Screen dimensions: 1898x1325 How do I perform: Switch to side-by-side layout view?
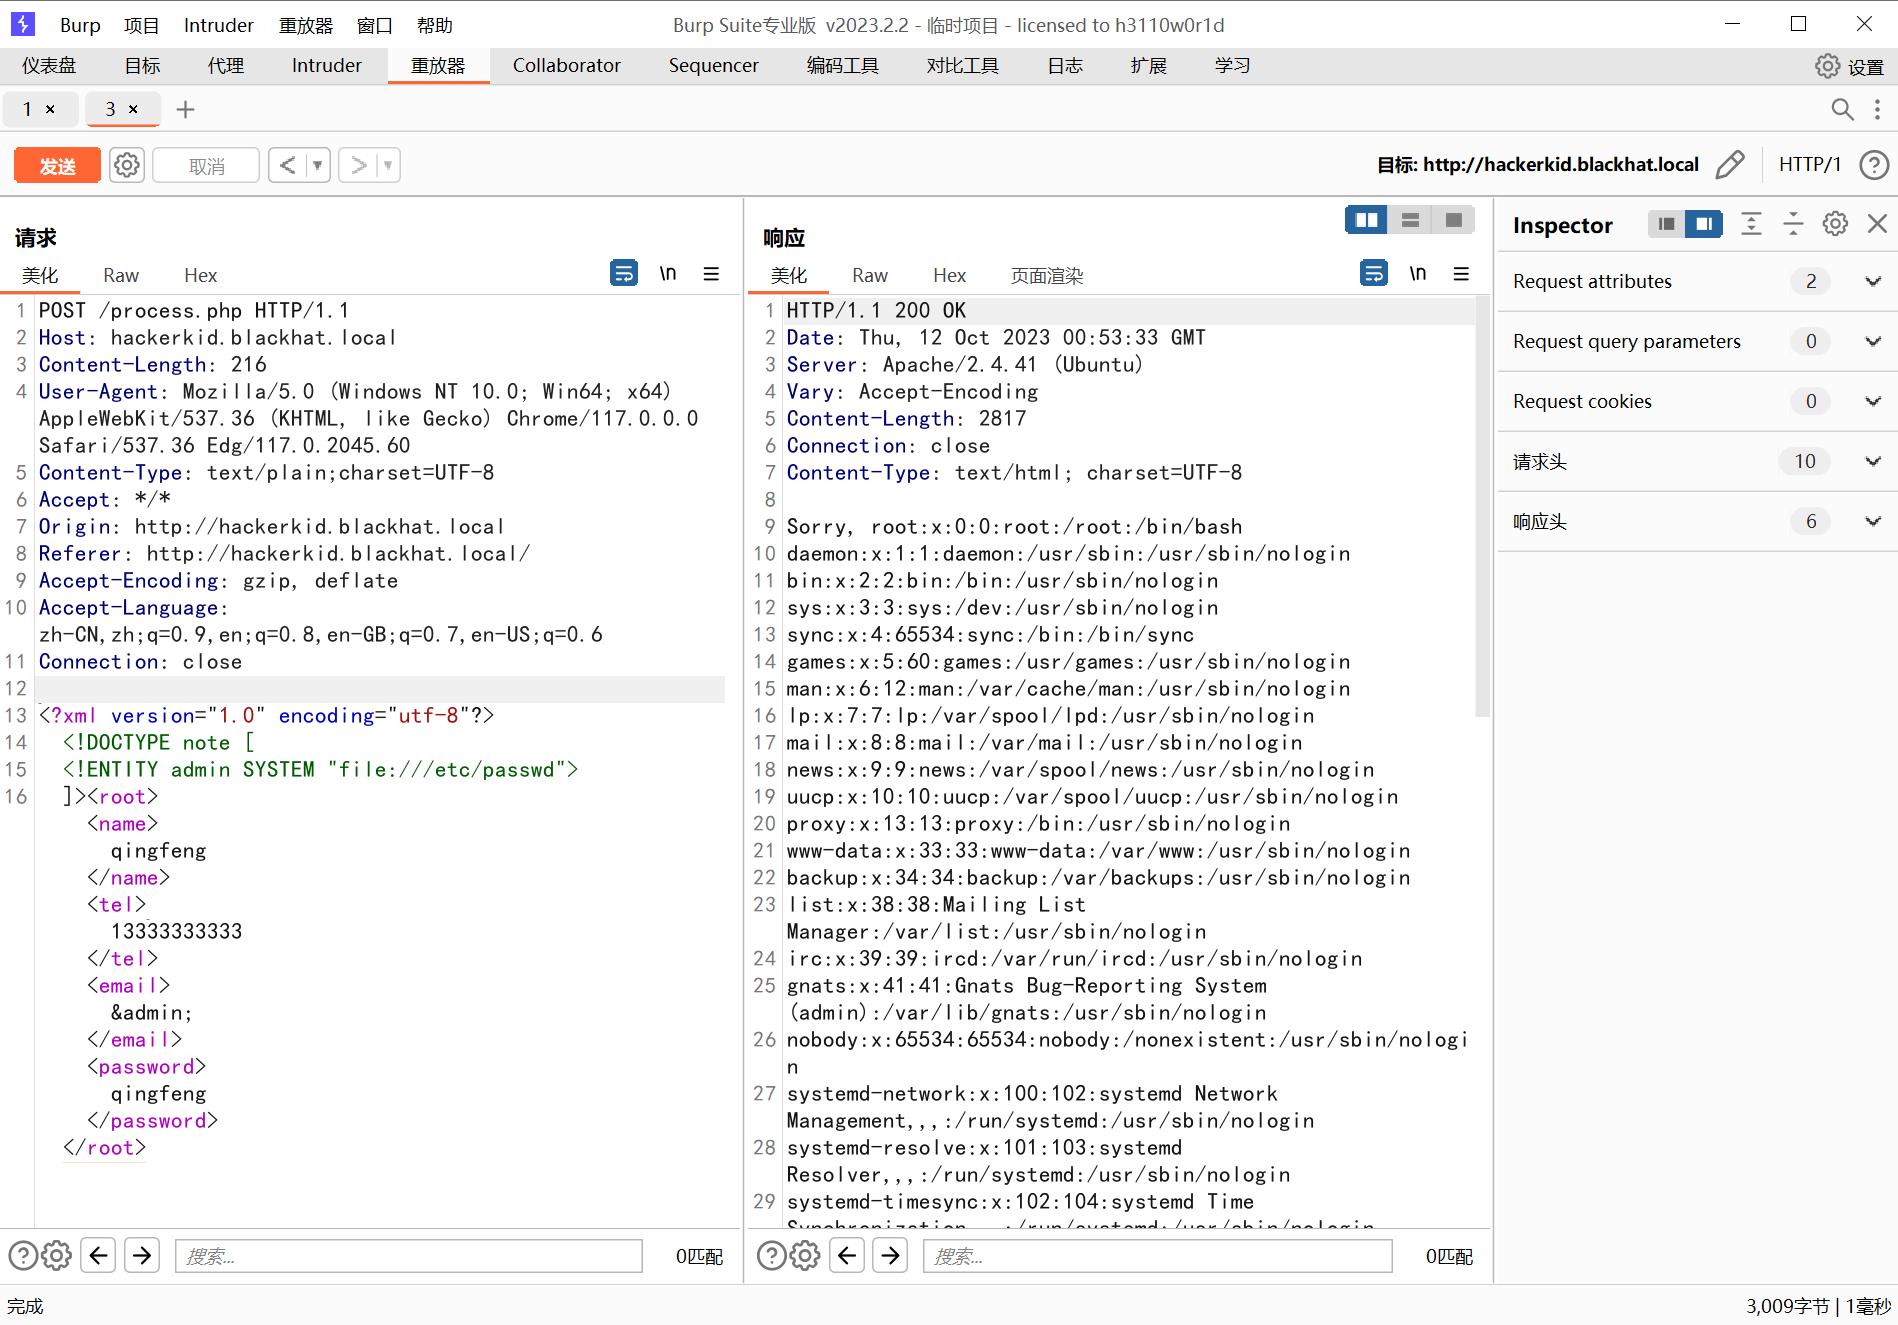coord(1366,220)
